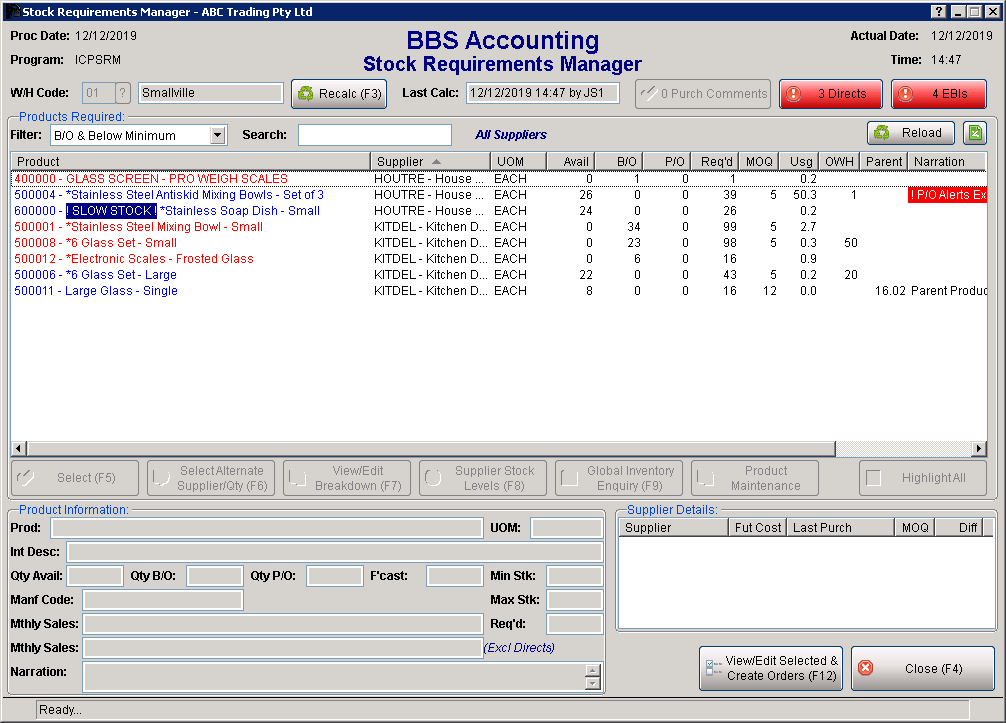
Task: Click the Avail column header
Action: [571, 161]
